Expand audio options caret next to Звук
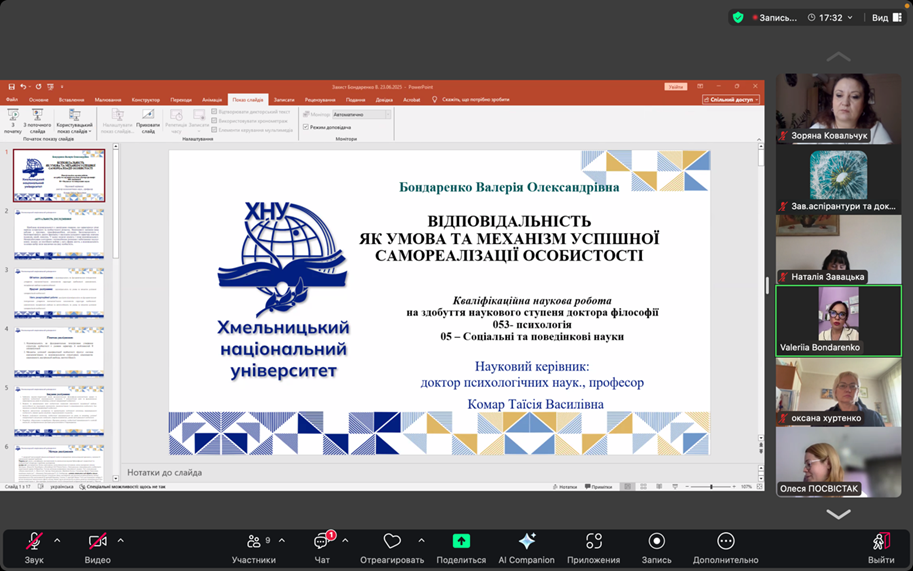This screenshot has height=571, width=913. point(57,541)
